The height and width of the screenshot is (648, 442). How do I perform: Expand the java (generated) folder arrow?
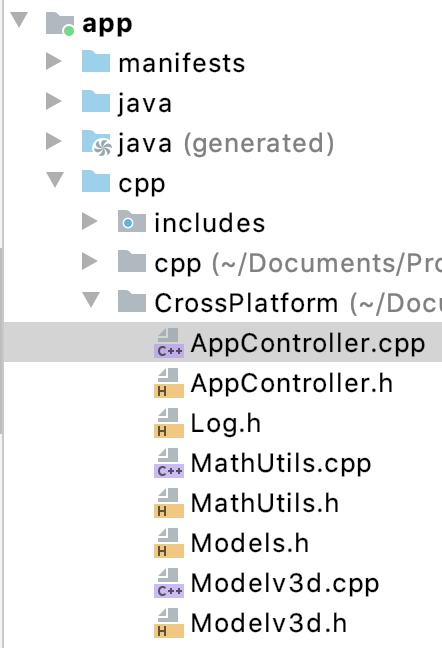tap(54, 141)
